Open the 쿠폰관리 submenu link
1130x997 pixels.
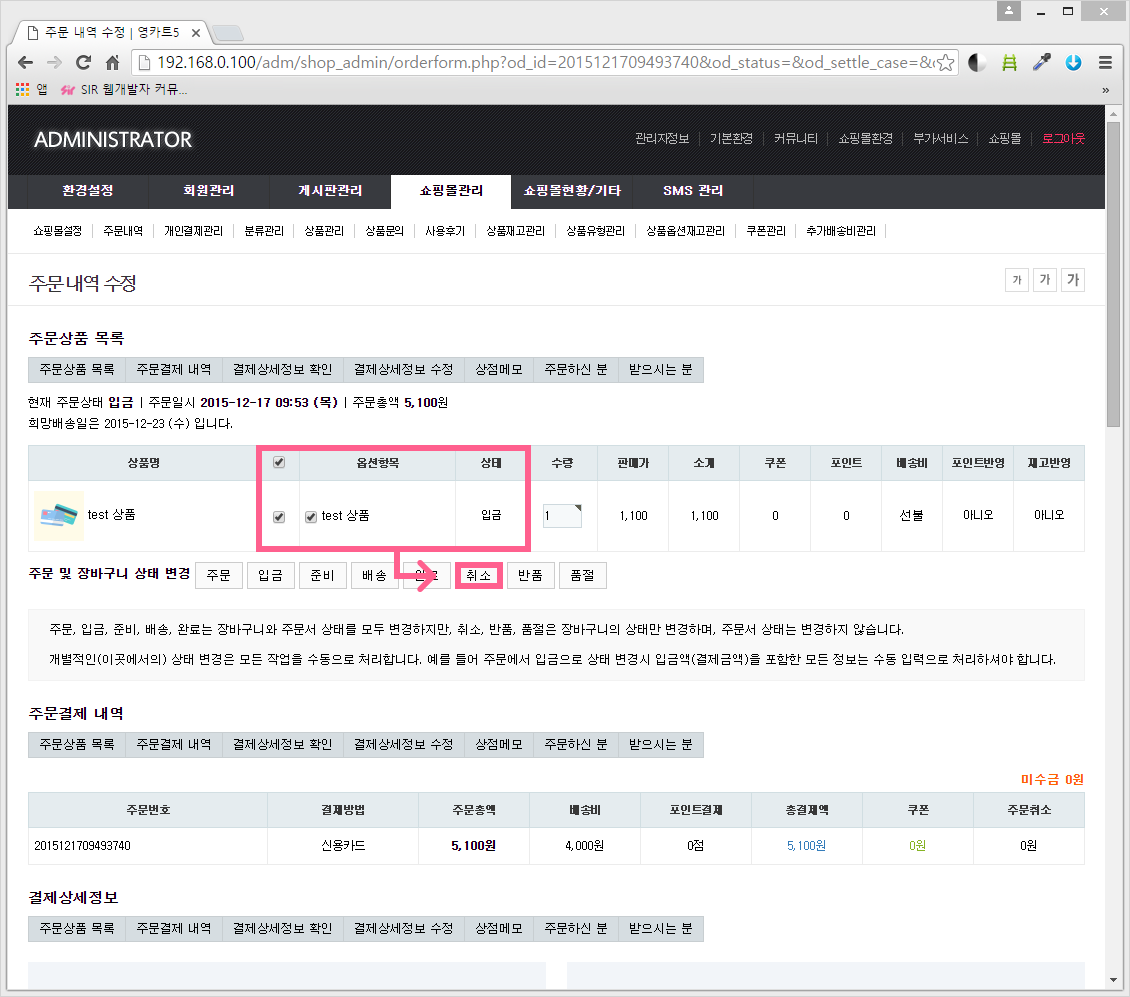pyautogui.click(x=766, y=231)
